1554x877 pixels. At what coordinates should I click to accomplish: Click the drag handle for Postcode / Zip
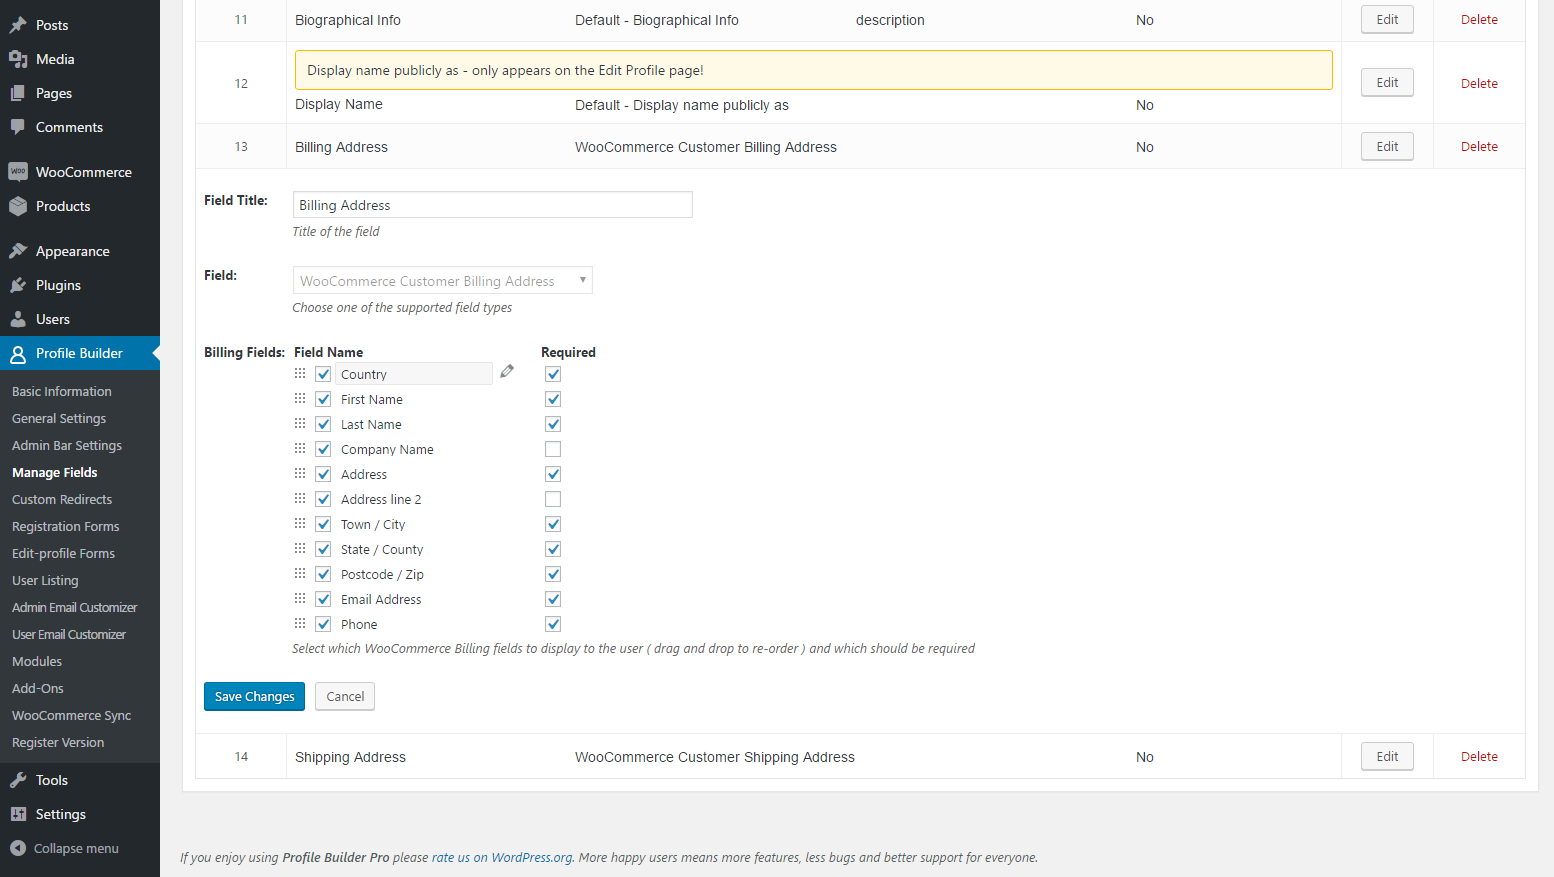pyautogui.click(x=300, y=573)
